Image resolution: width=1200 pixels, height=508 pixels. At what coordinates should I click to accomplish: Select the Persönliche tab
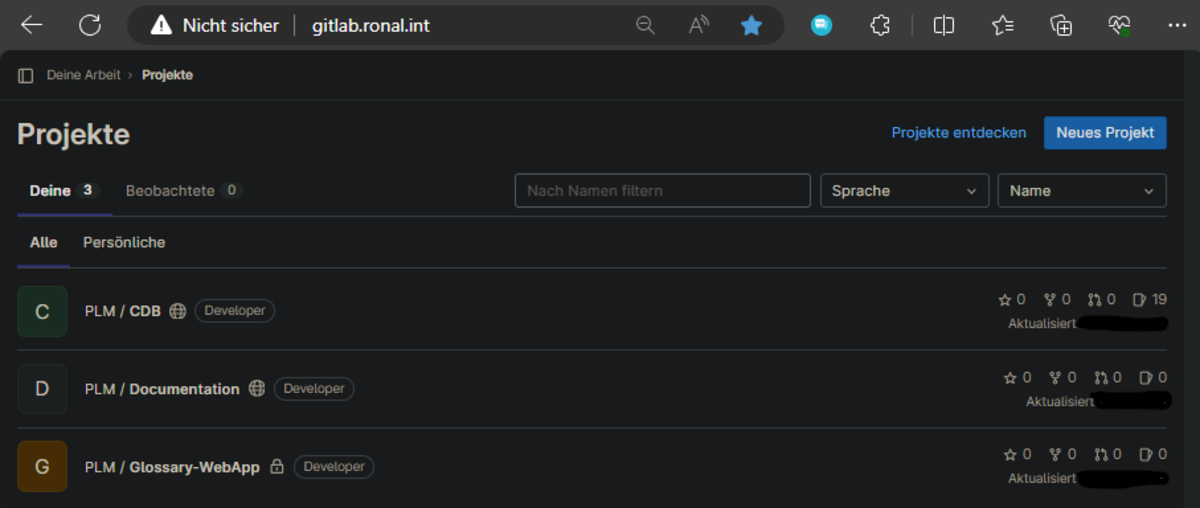coord(124,243)
